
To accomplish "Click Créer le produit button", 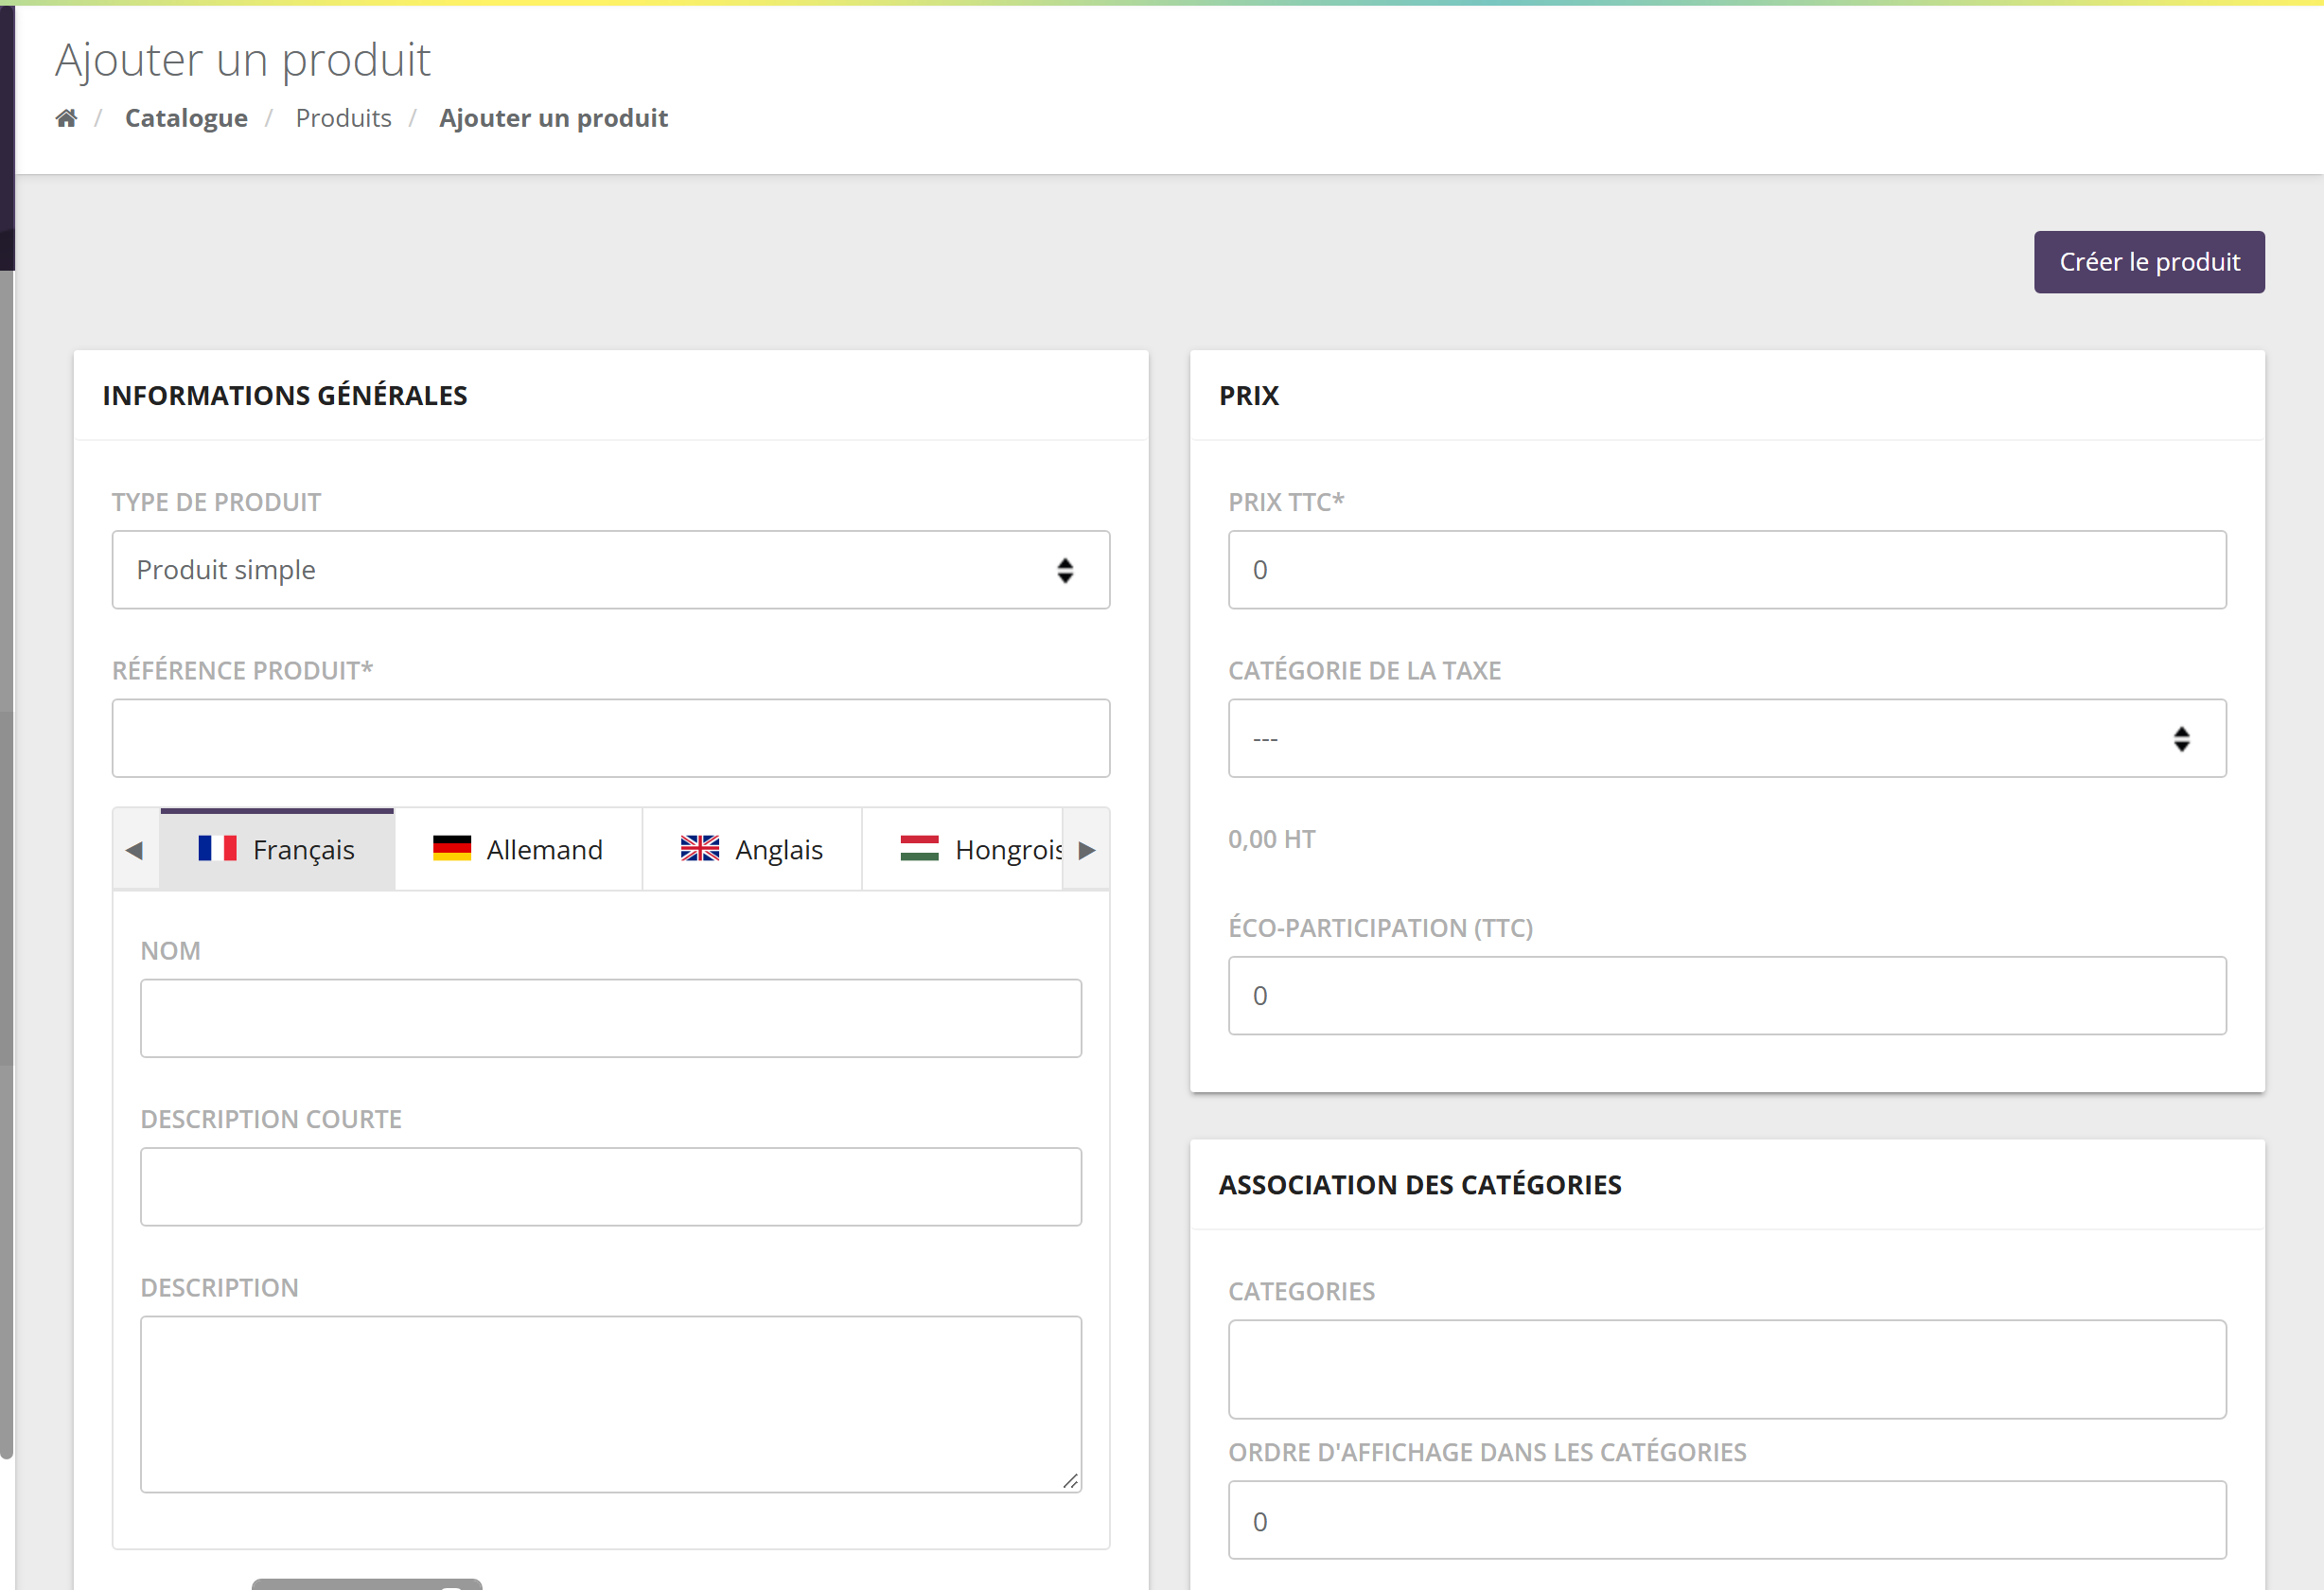I will [x=2149, y=262].
